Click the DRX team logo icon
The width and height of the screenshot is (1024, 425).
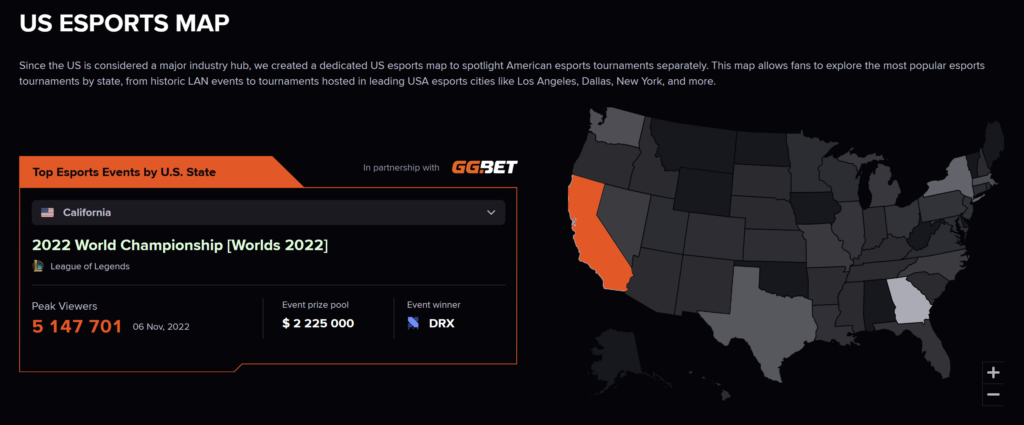(x=413, y=323)
